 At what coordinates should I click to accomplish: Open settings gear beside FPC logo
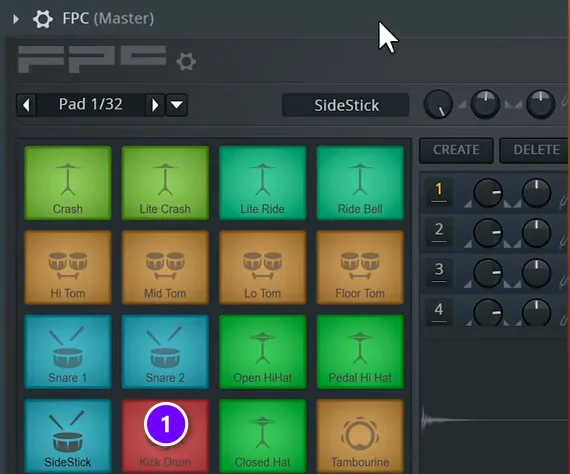click(186, 61)
